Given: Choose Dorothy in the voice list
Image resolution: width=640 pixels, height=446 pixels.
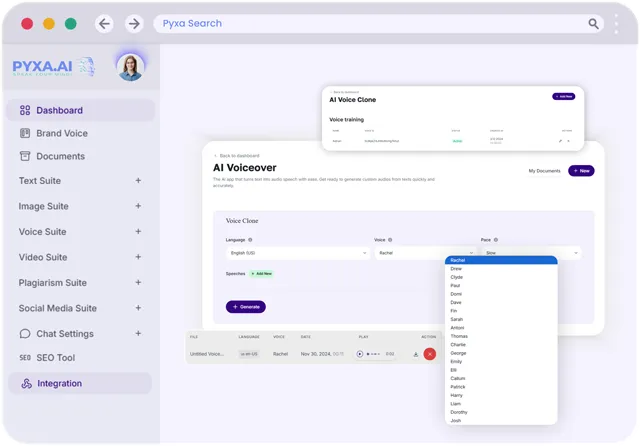Looking at the screenshot, I should (501, 412).
